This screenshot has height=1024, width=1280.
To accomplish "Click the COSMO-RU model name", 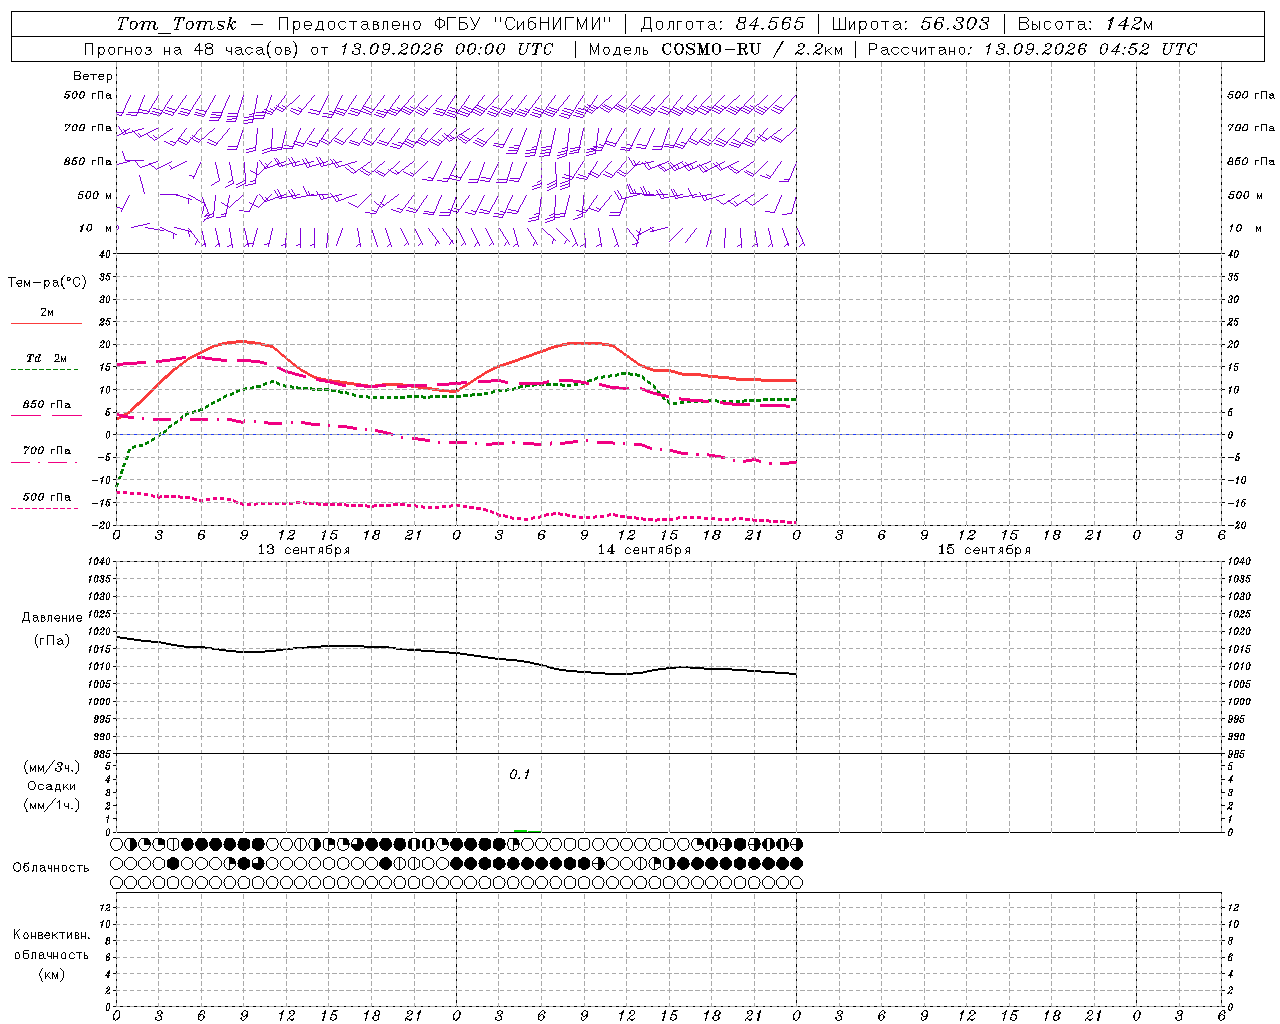I will pyautogui.click(x=712, y=49).
